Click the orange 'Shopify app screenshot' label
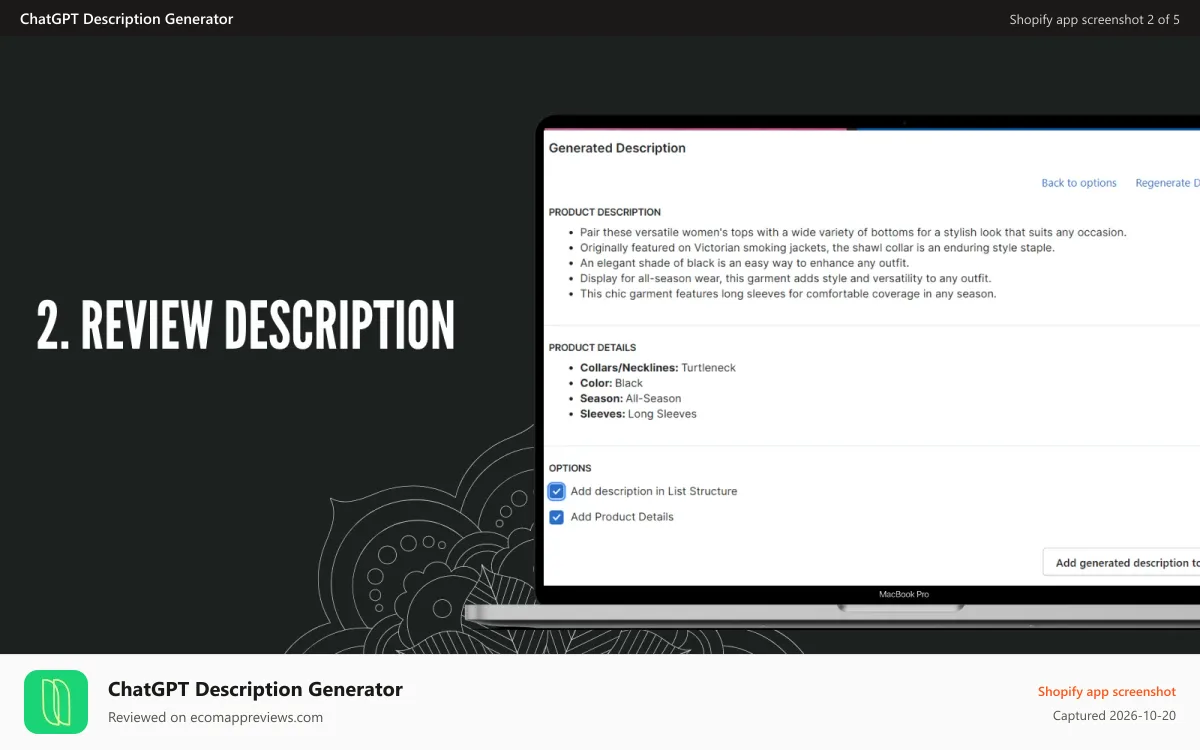Viewport: 1200px width, 750px height. point(1106,691)
